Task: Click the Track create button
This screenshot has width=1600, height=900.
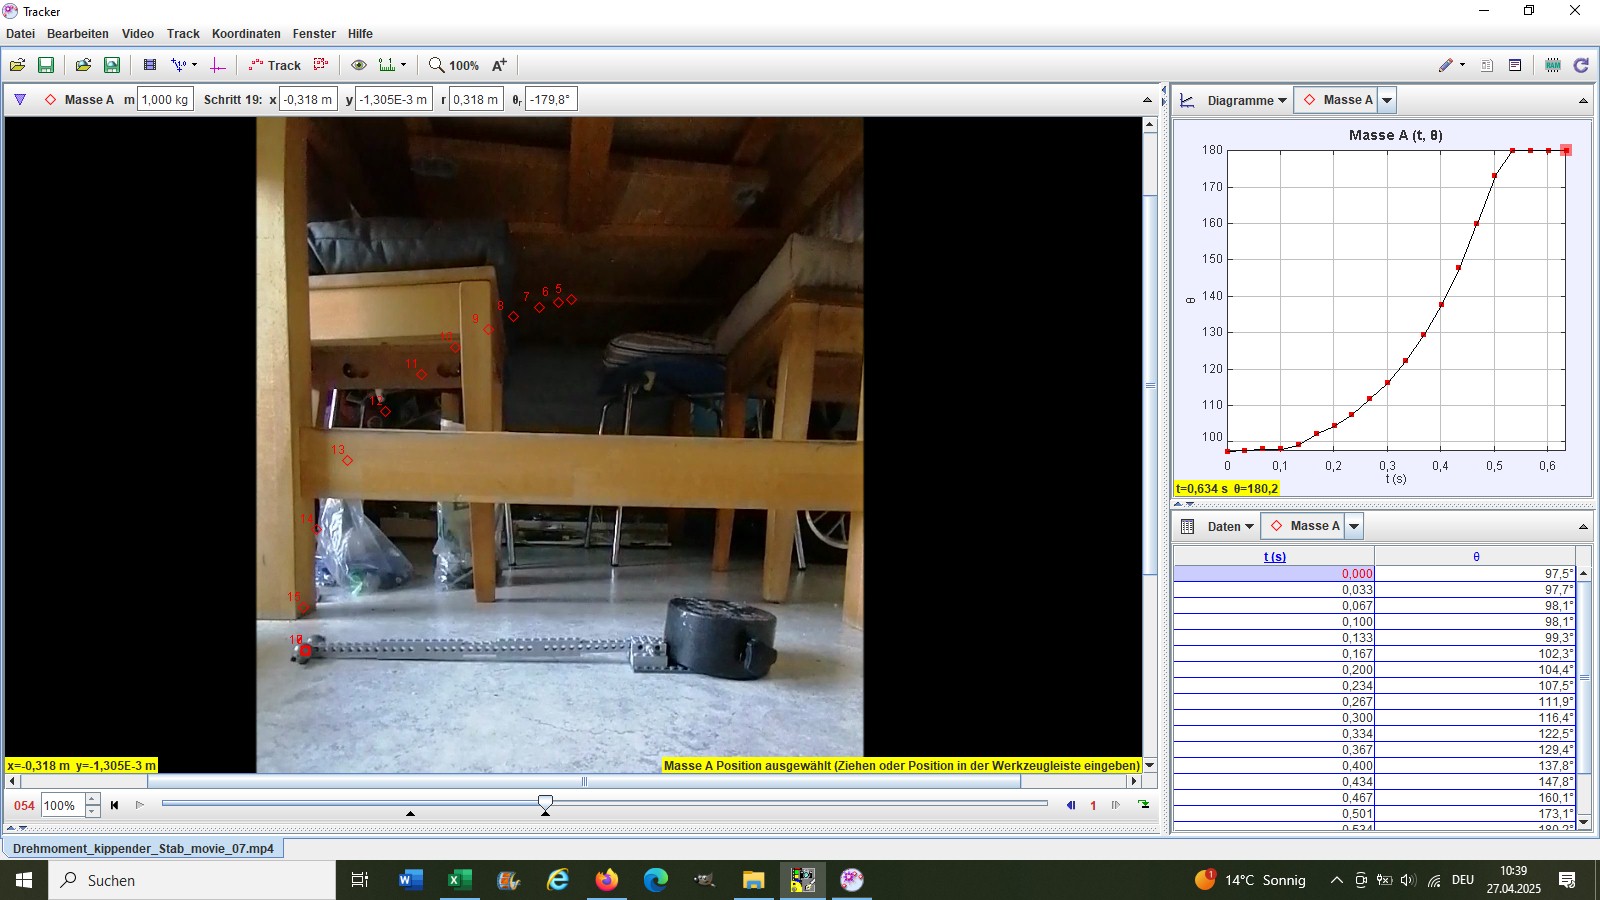Action: pyautogui.click(x=275, y=65)
